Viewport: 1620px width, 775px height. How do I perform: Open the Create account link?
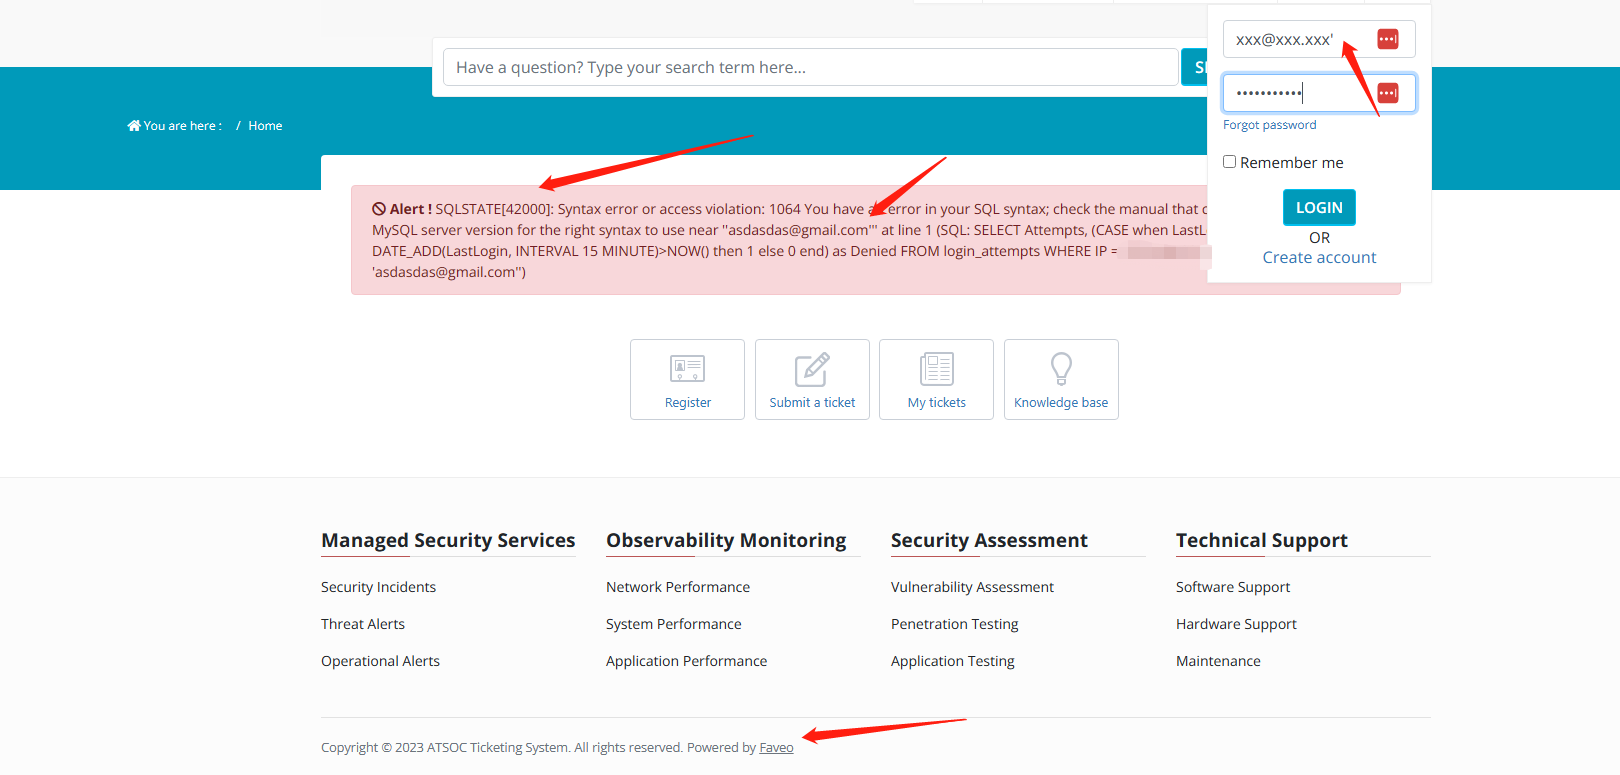[x=1319, y=257]
